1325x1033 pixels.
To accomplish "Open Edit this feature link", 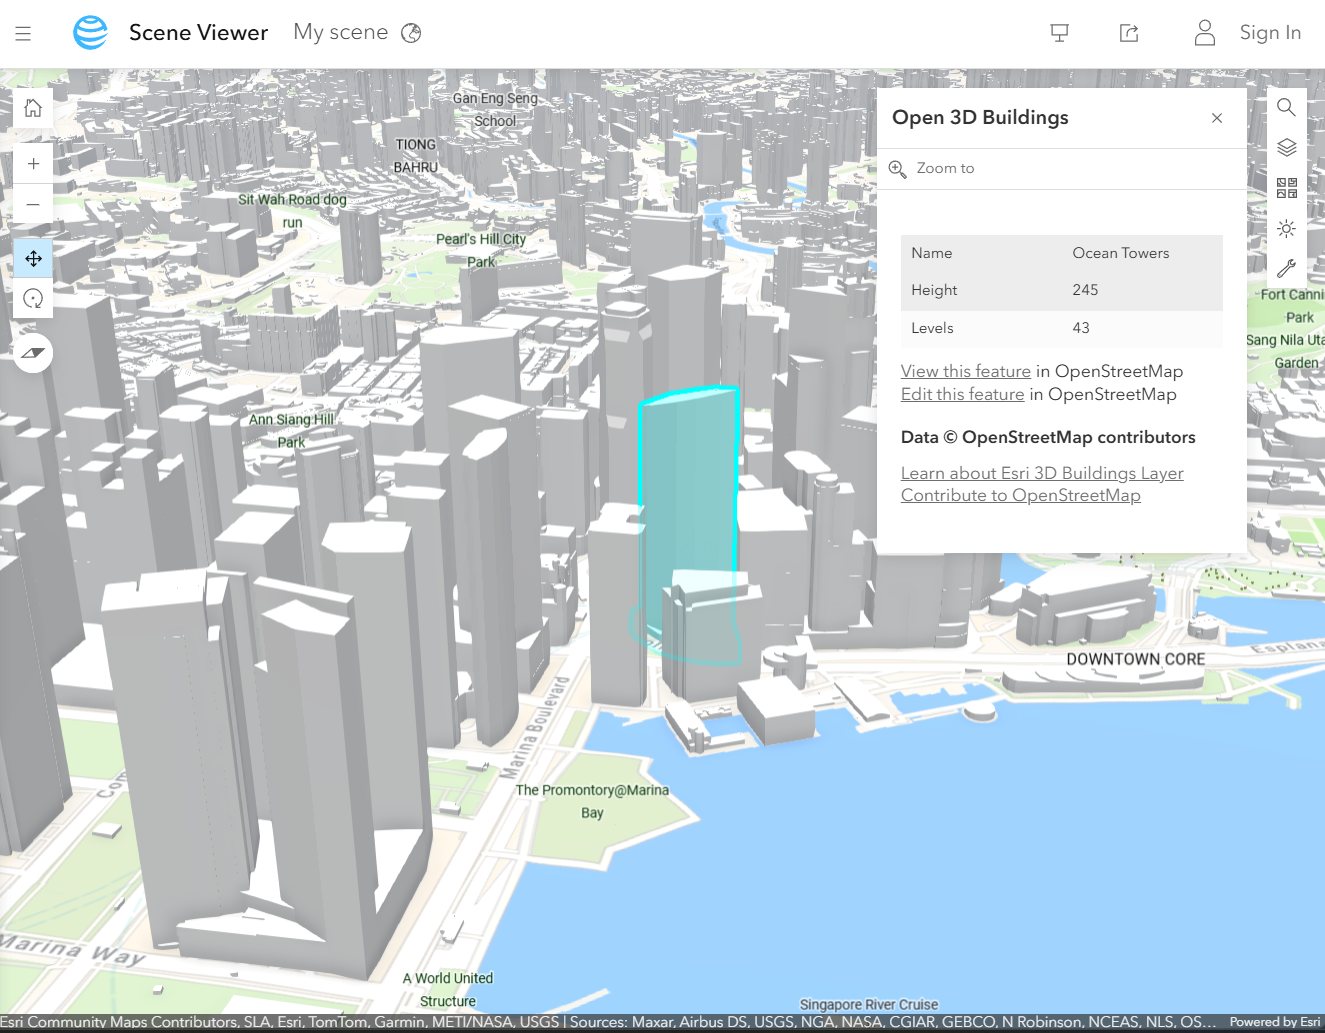I will coord(963,394).
